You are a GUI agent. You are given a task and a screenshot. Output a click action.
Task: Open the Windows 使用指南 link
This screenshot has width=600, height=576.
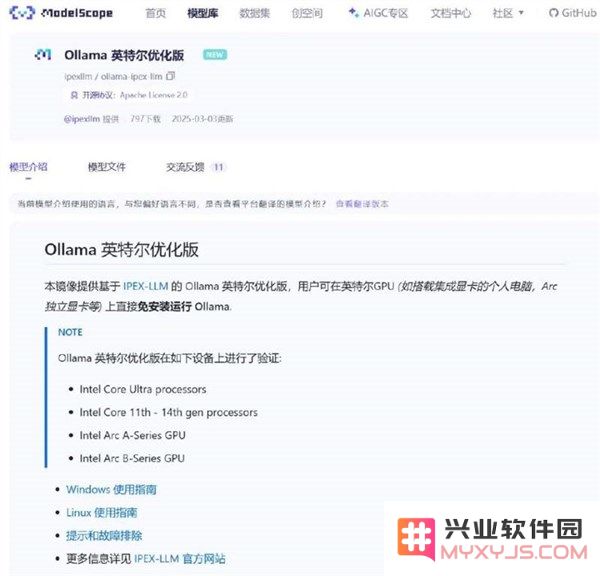111,490
